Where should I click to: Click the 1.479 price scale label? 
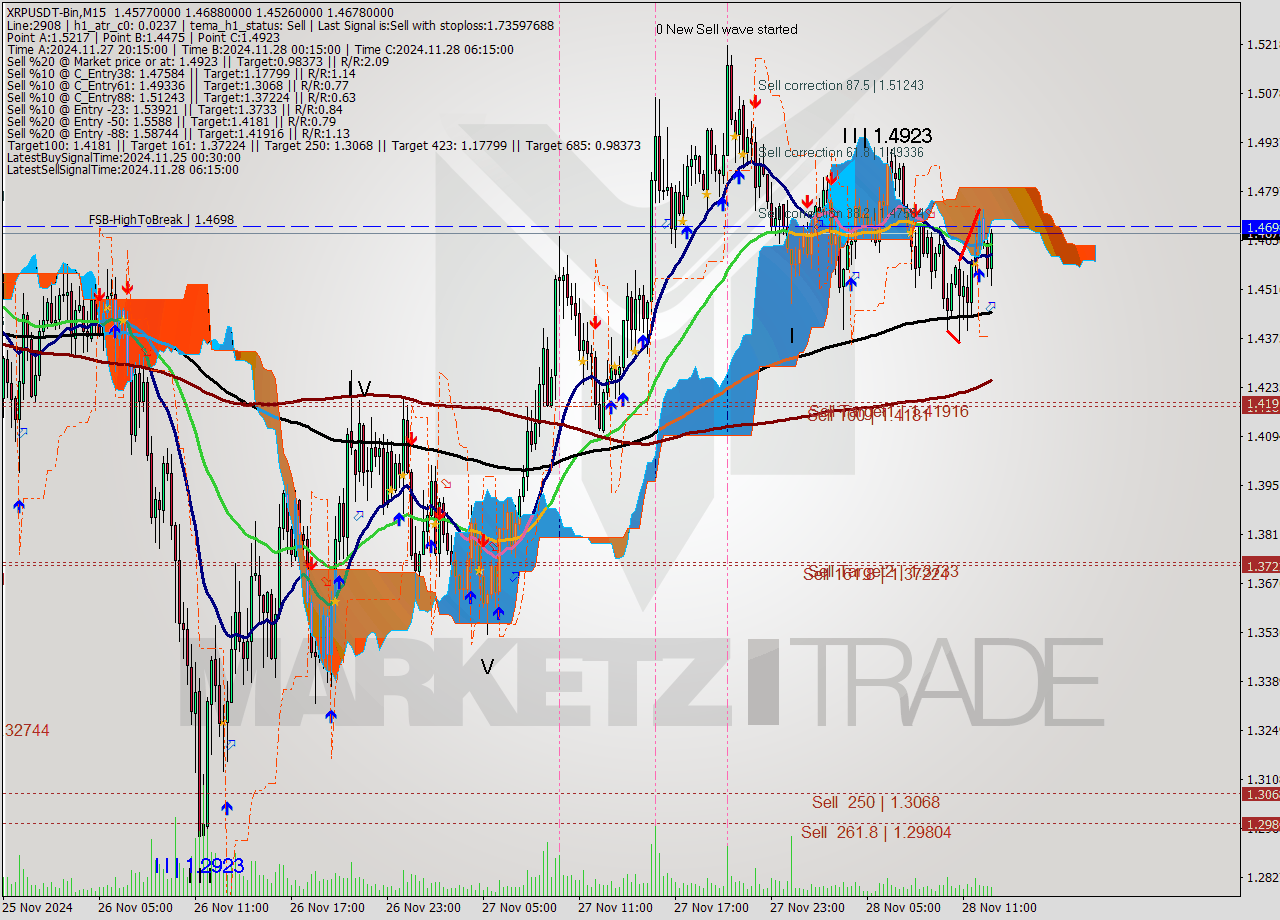[1263, 191]
